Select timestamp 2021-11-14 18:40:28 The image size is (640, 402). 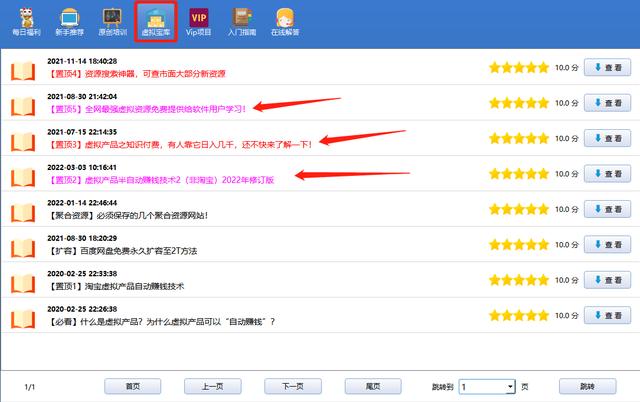tap(82, 61)
